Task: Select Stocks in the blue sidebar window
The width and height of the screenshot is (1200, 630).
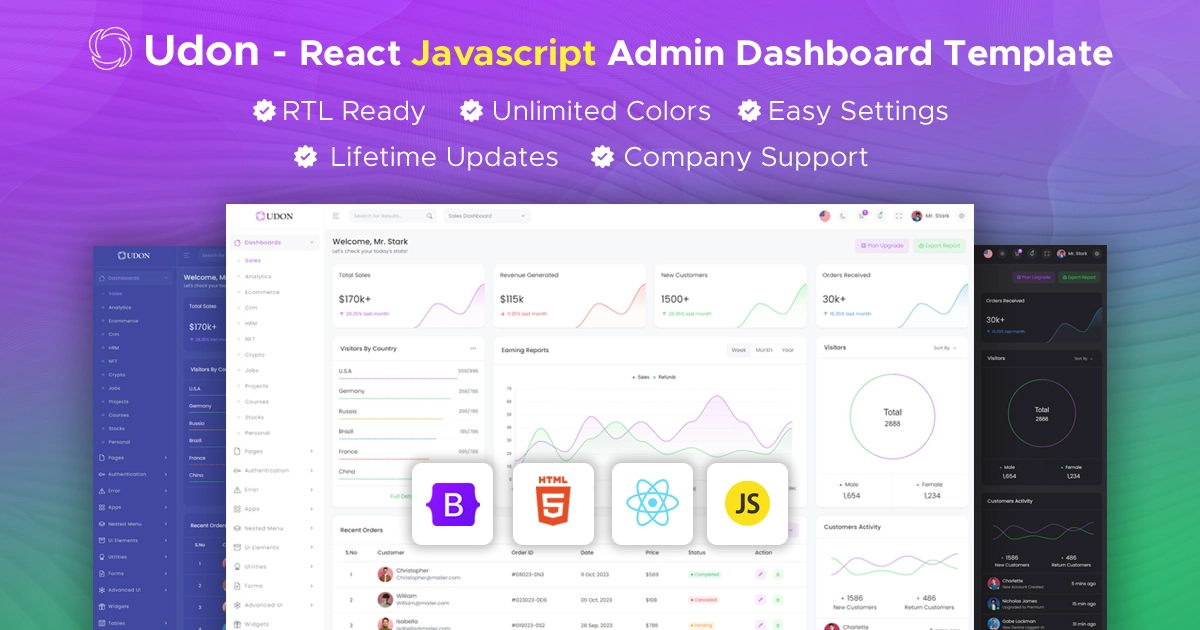Action: pos(116,428)
